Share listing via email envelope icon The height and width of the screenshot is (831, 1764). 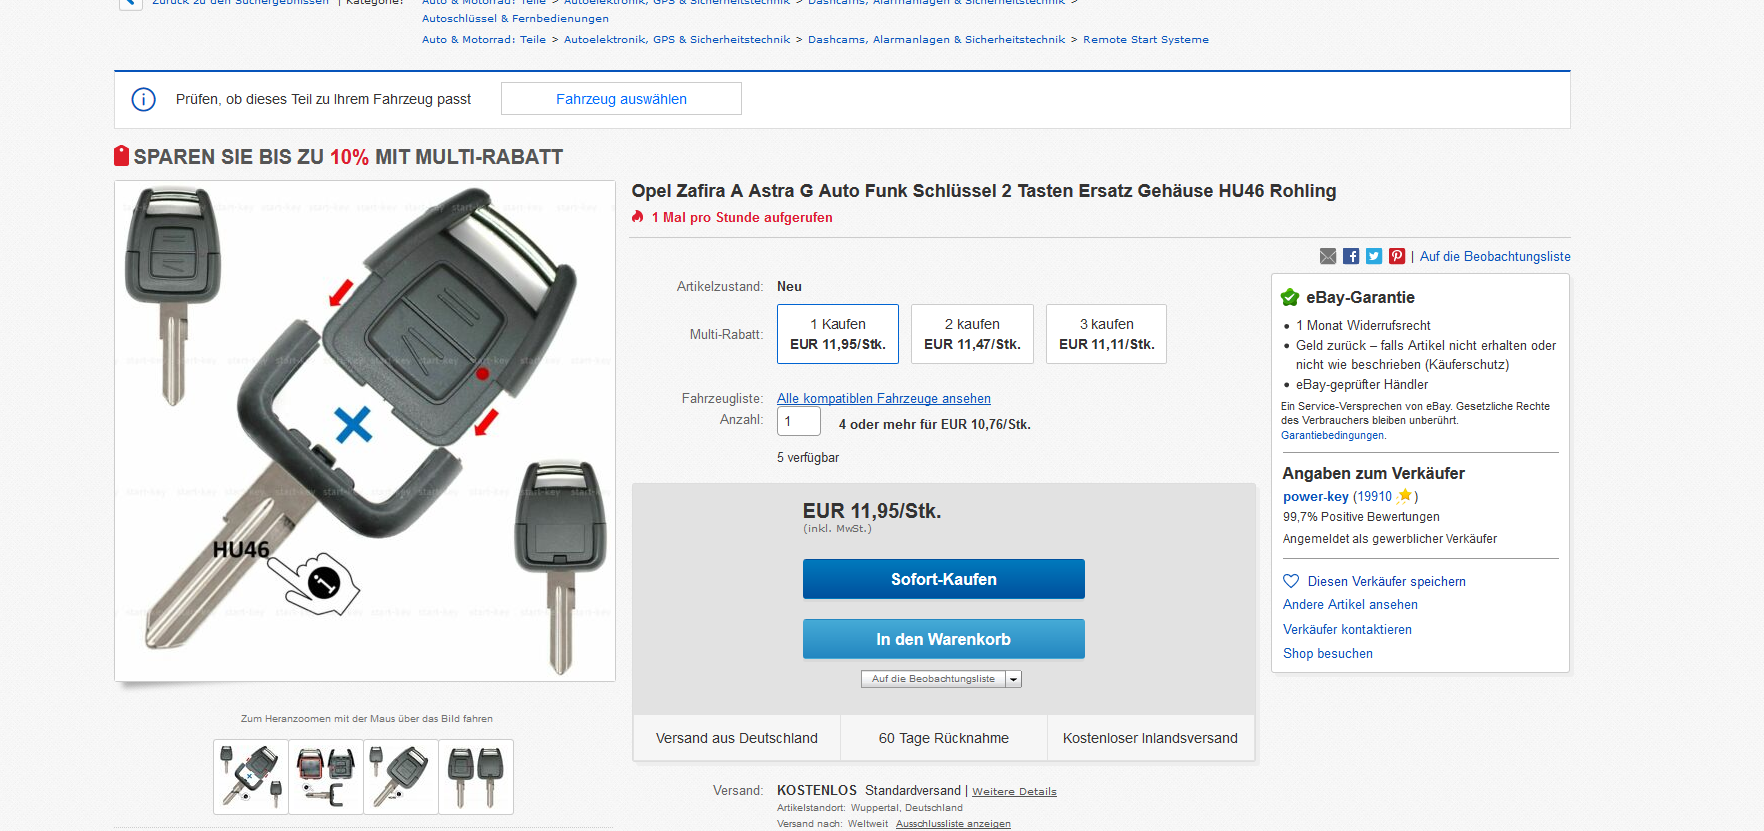[1328, 256]
